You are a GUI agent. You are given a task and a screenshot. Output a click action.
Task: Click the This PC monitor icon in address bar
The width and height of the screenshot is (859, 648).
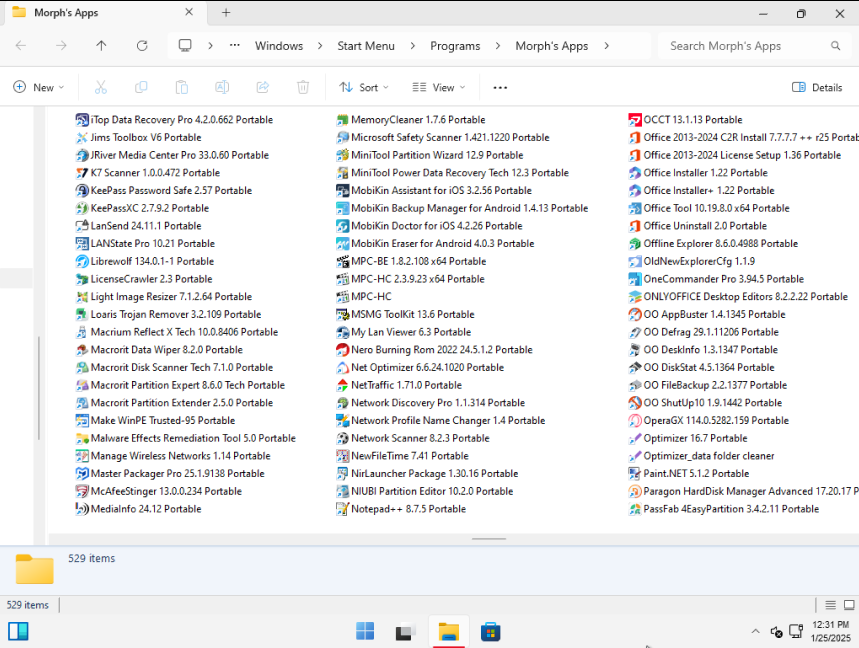pyautogui.click(x=185, y=45)
